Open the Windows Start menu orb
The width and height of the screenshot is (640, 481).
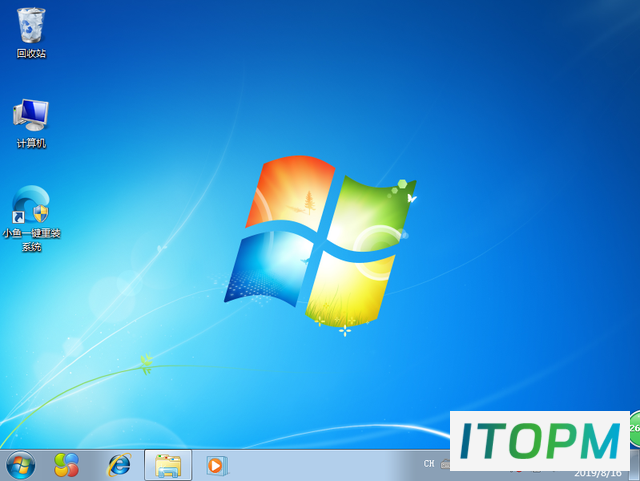20,465
